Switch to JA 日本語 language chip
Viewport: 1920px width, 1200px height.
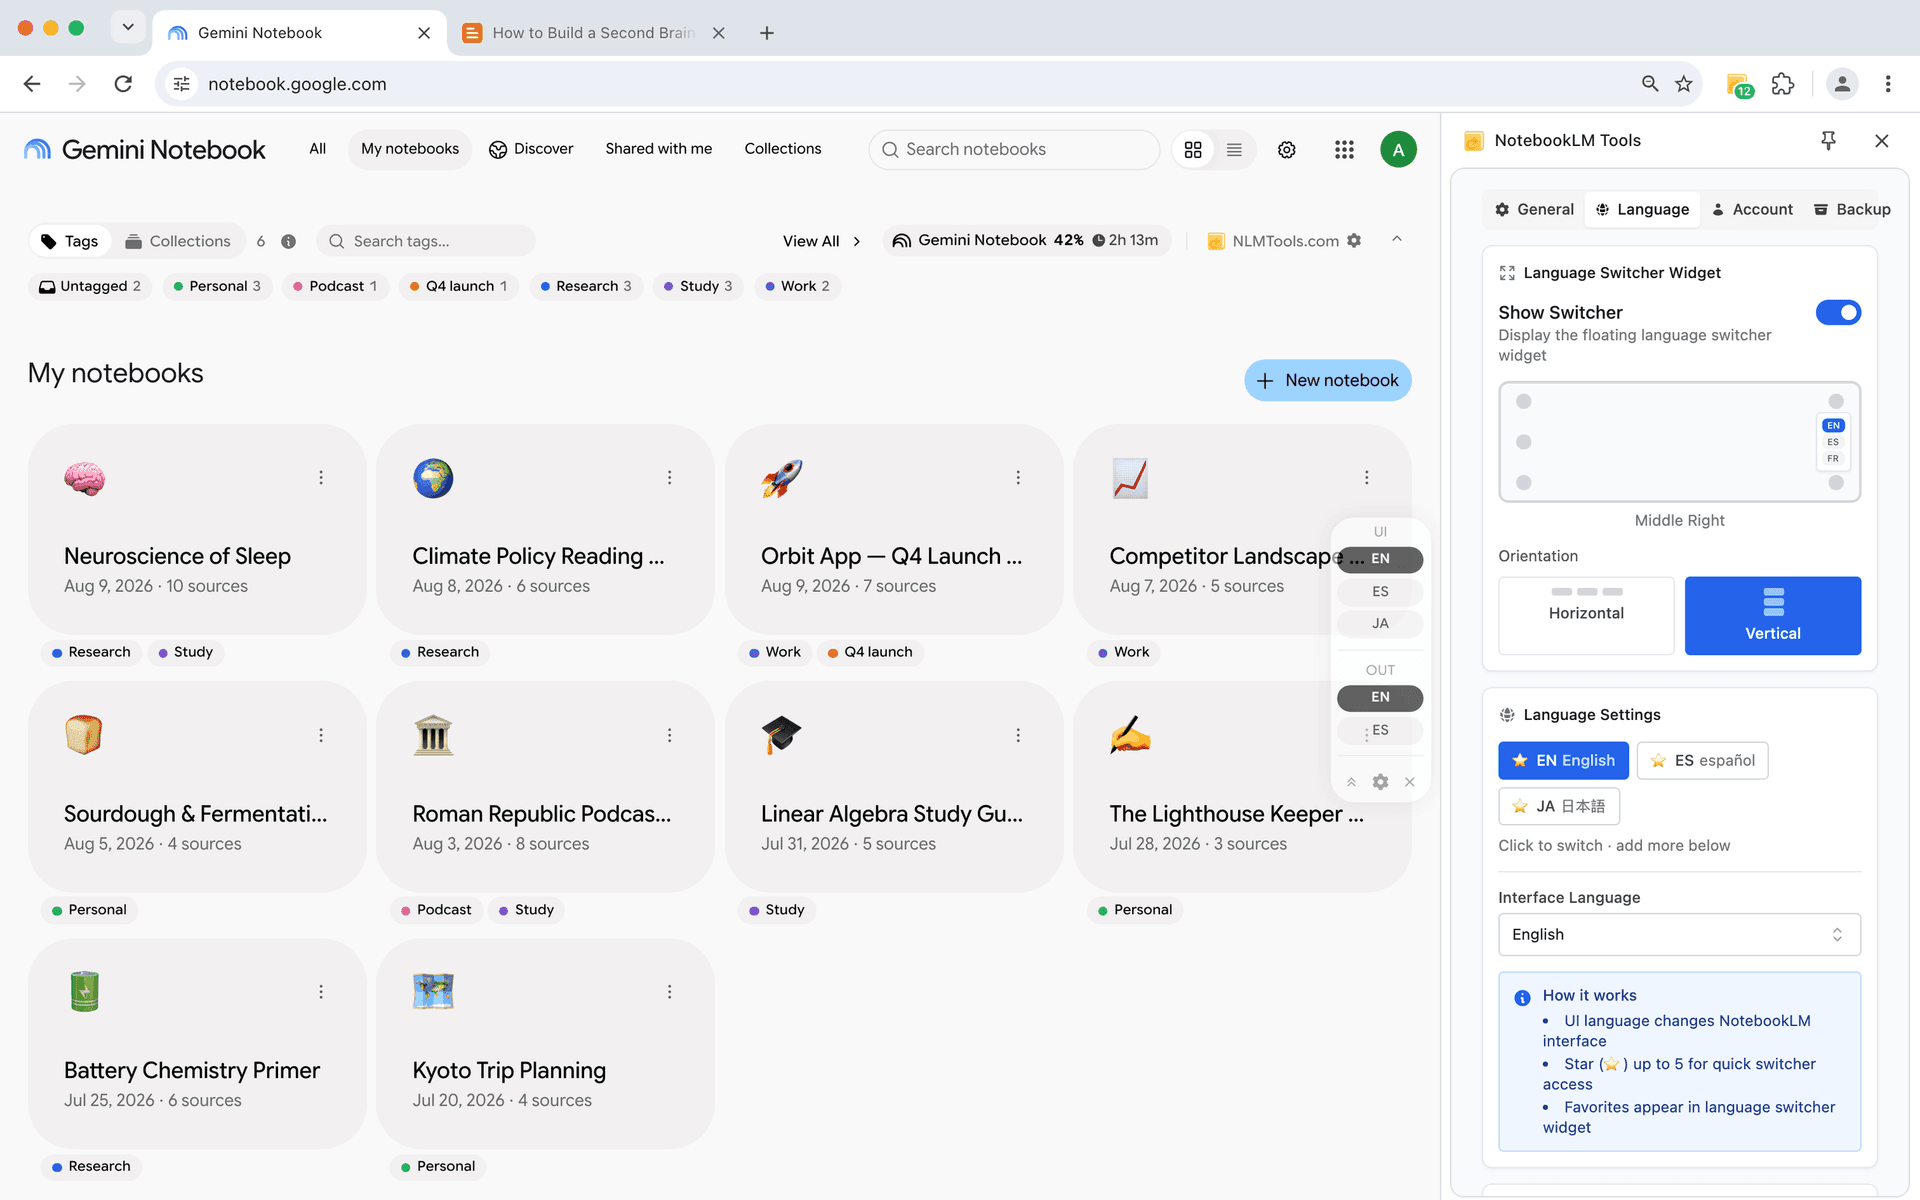[x=1559, y=807]
